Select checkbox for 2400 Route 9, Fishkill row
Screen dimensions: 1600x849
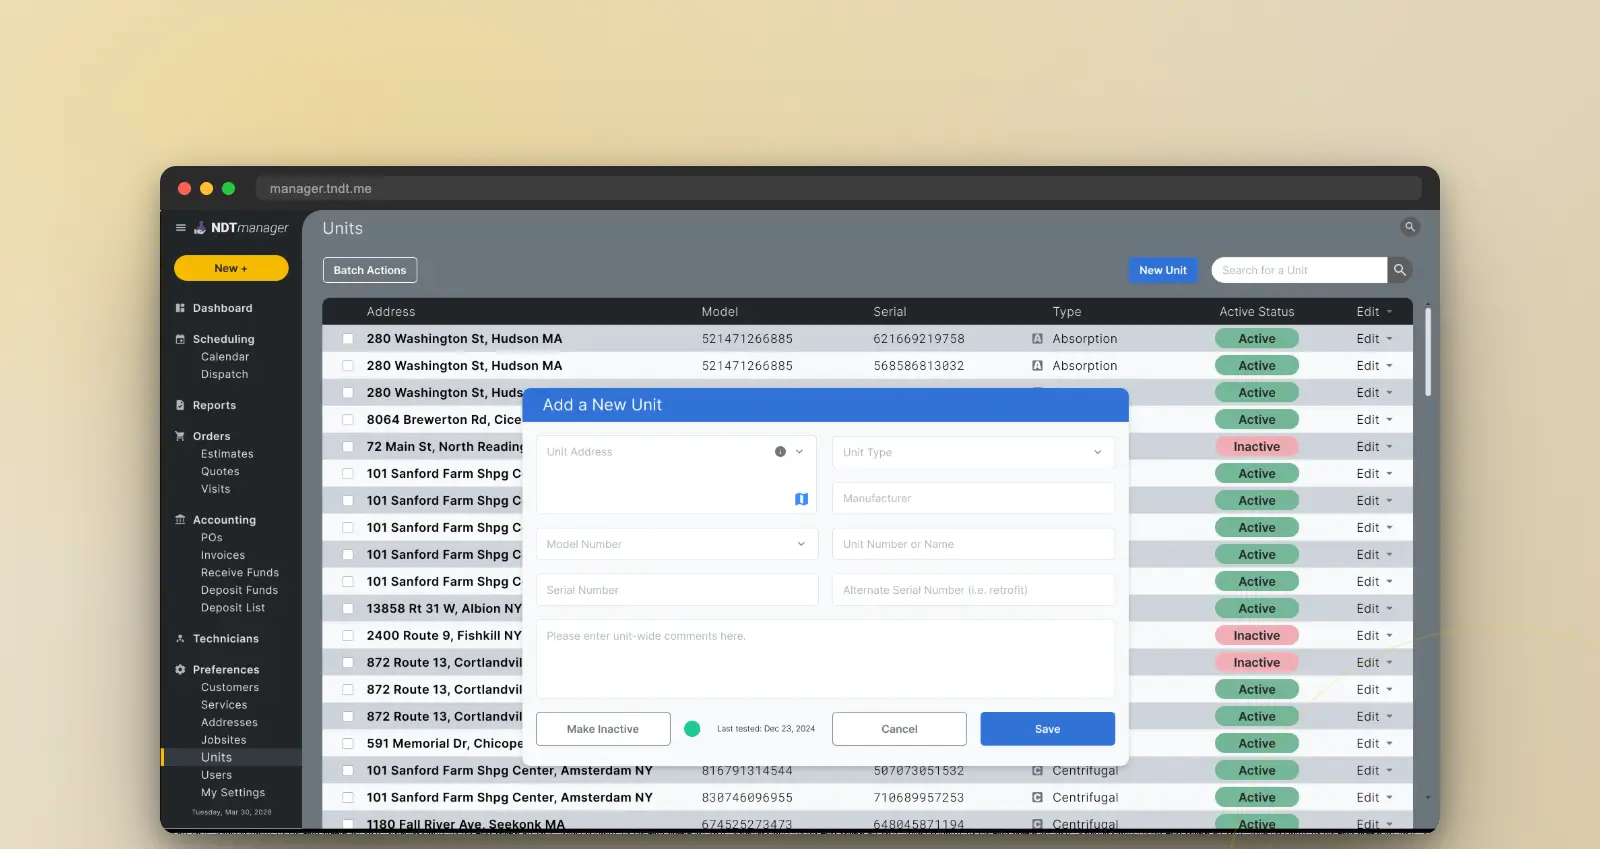[348, 636]
